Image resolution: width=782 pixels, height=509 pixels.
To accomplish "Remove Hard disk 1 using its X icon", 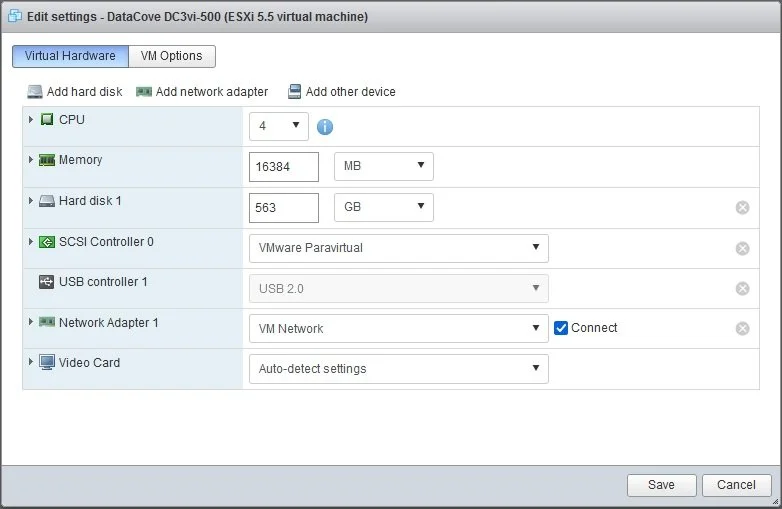I will [x=742, y=208].
